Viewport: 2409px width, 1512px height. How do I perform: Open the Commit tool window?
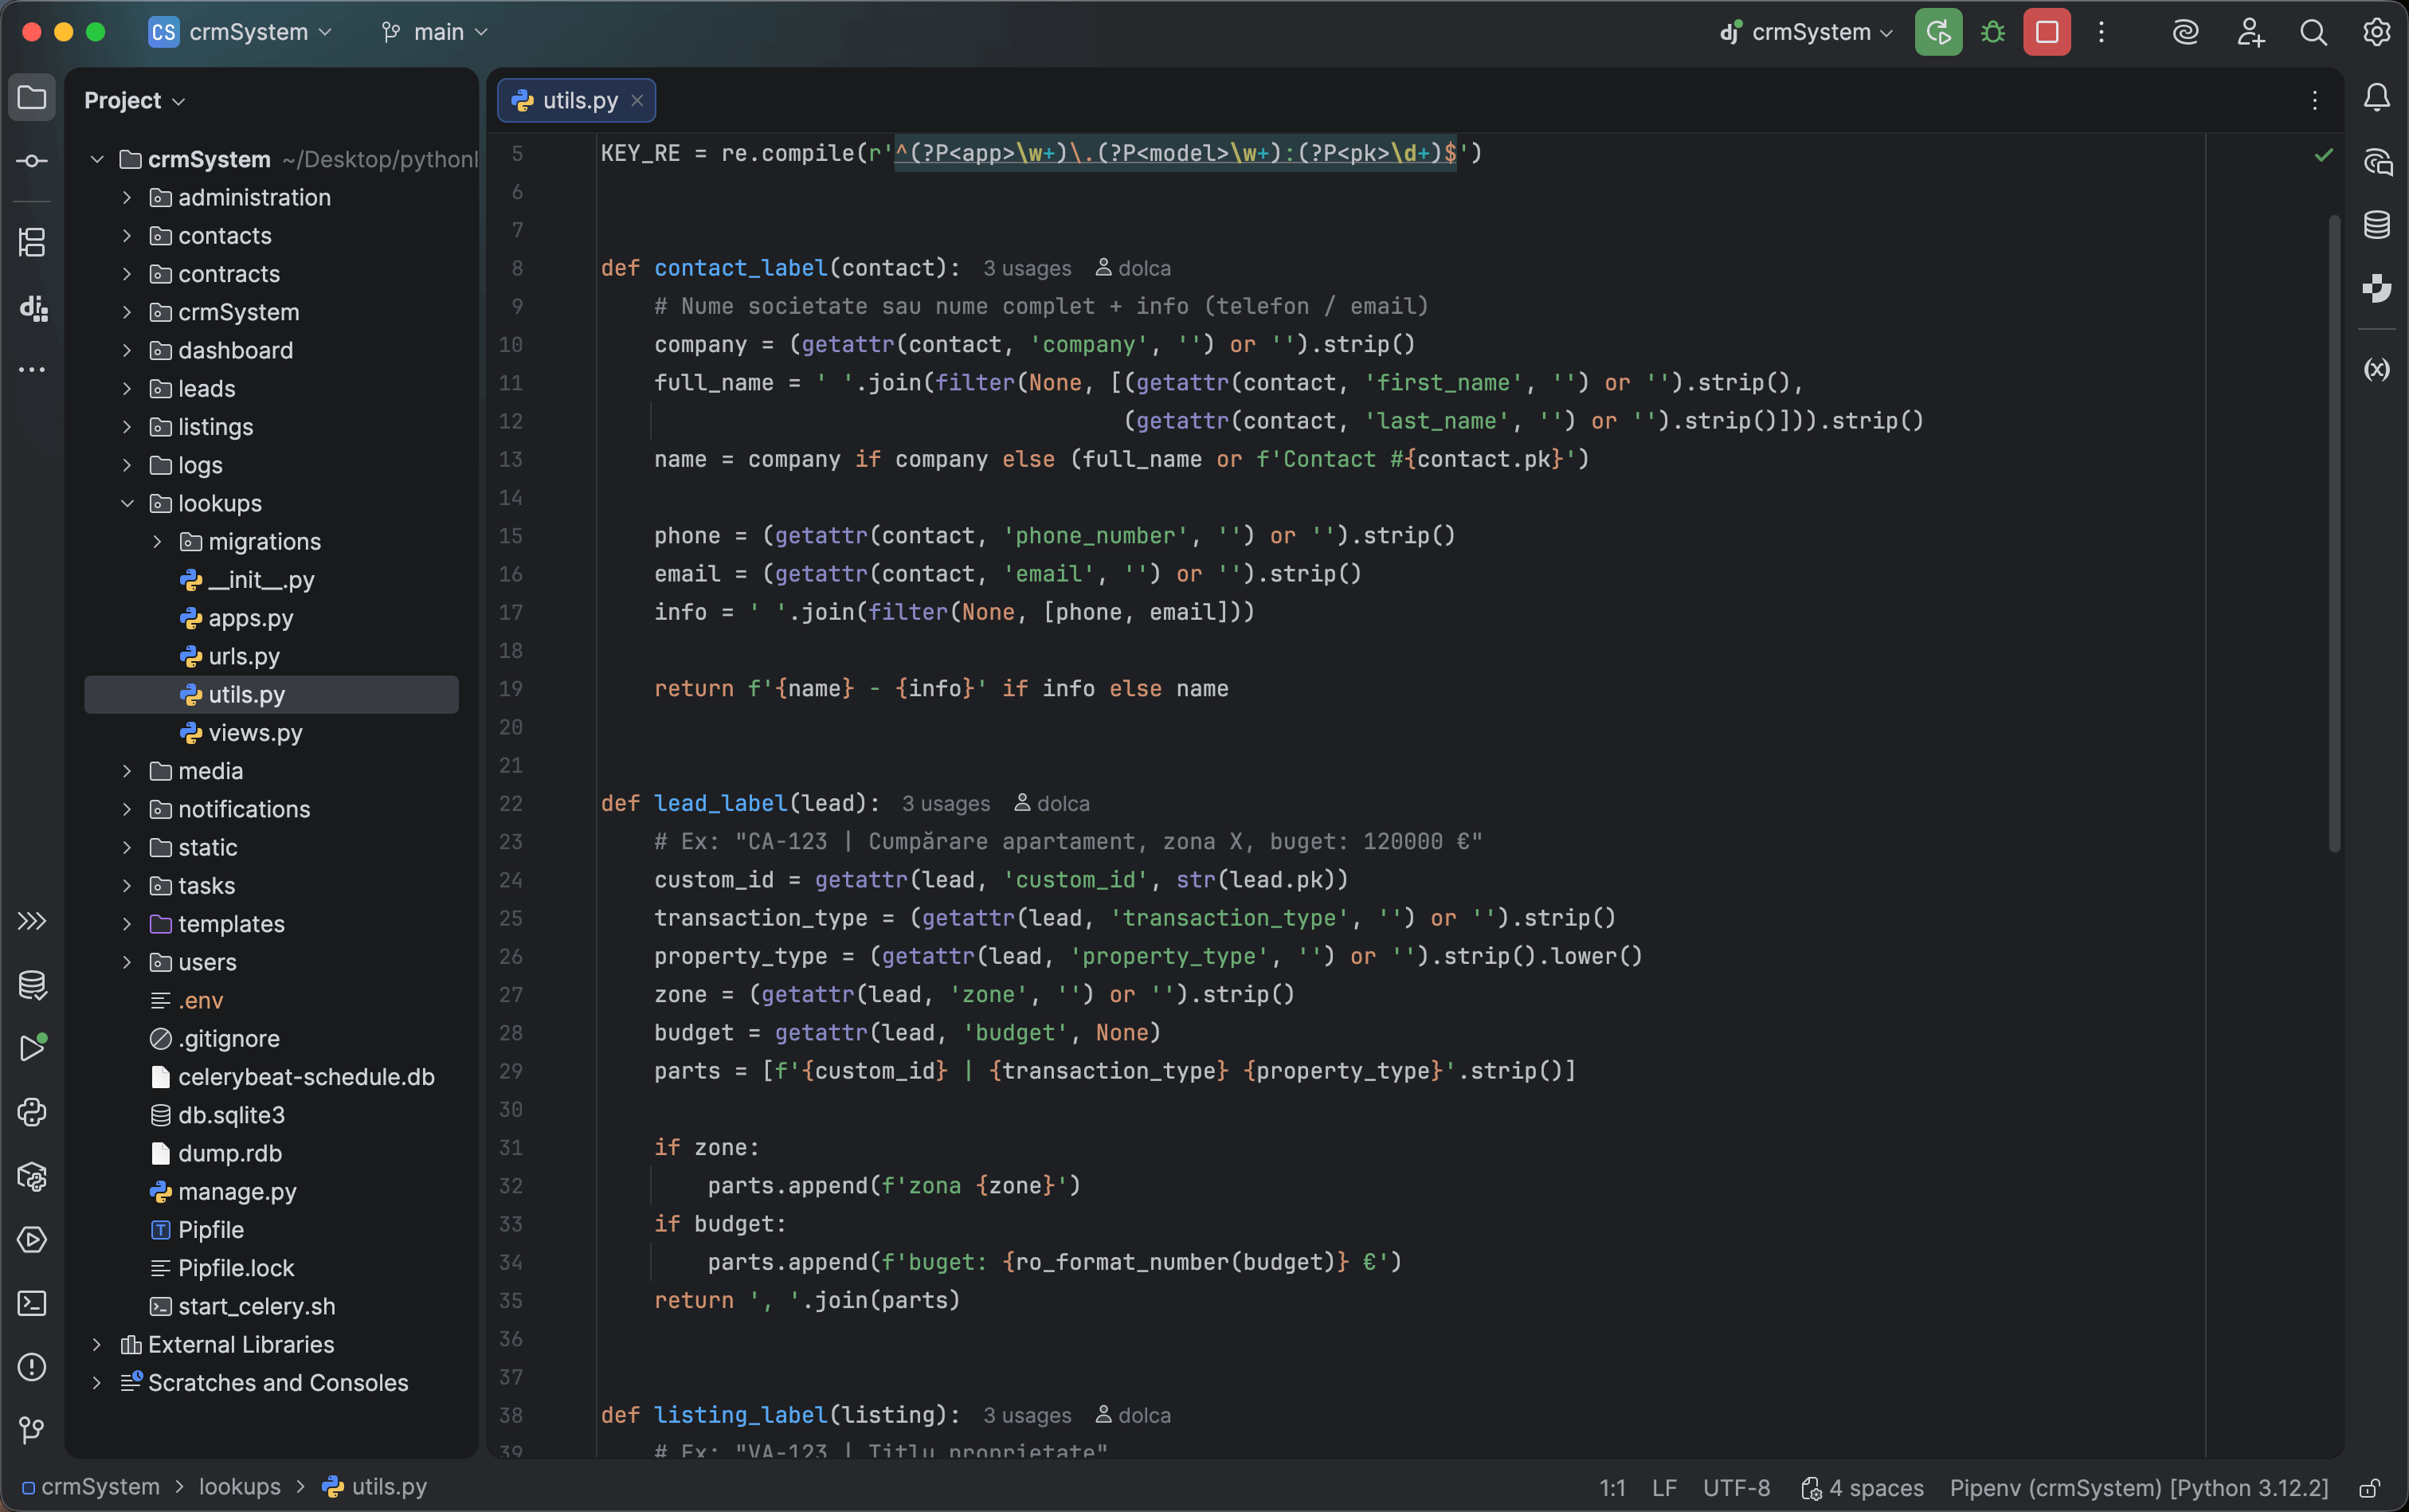32,160
